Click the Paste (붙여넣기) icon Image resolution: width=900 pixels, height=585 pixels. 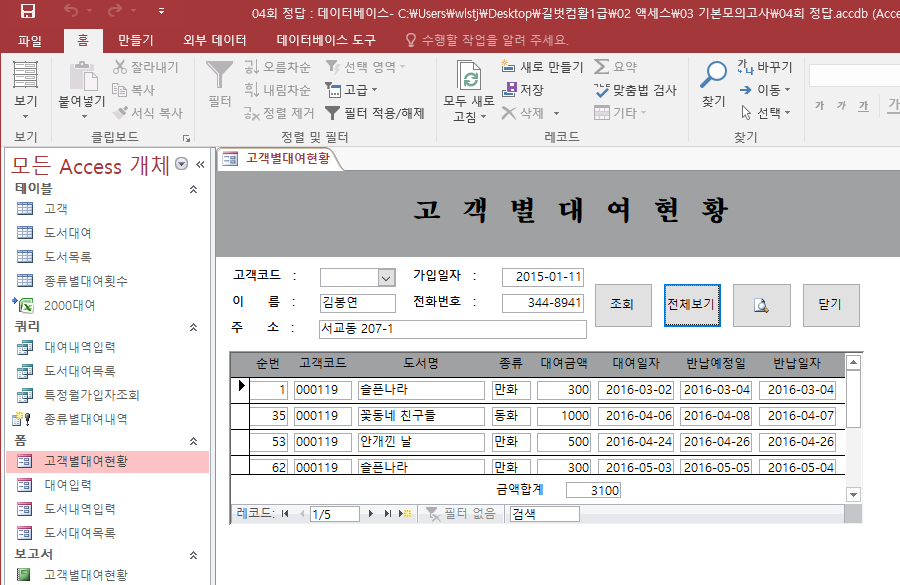[x=81, y=76]
